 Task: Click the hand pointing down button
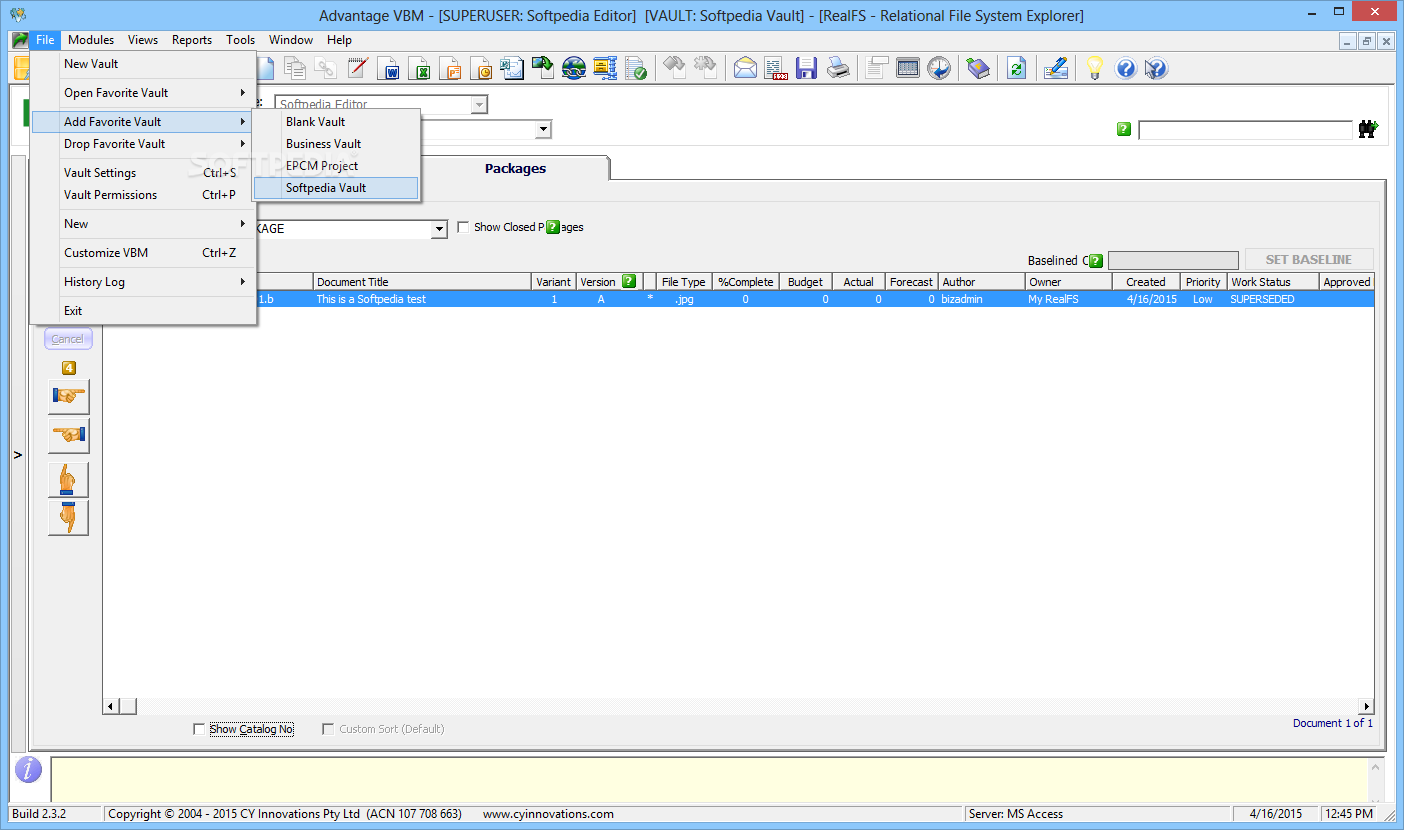69,518
